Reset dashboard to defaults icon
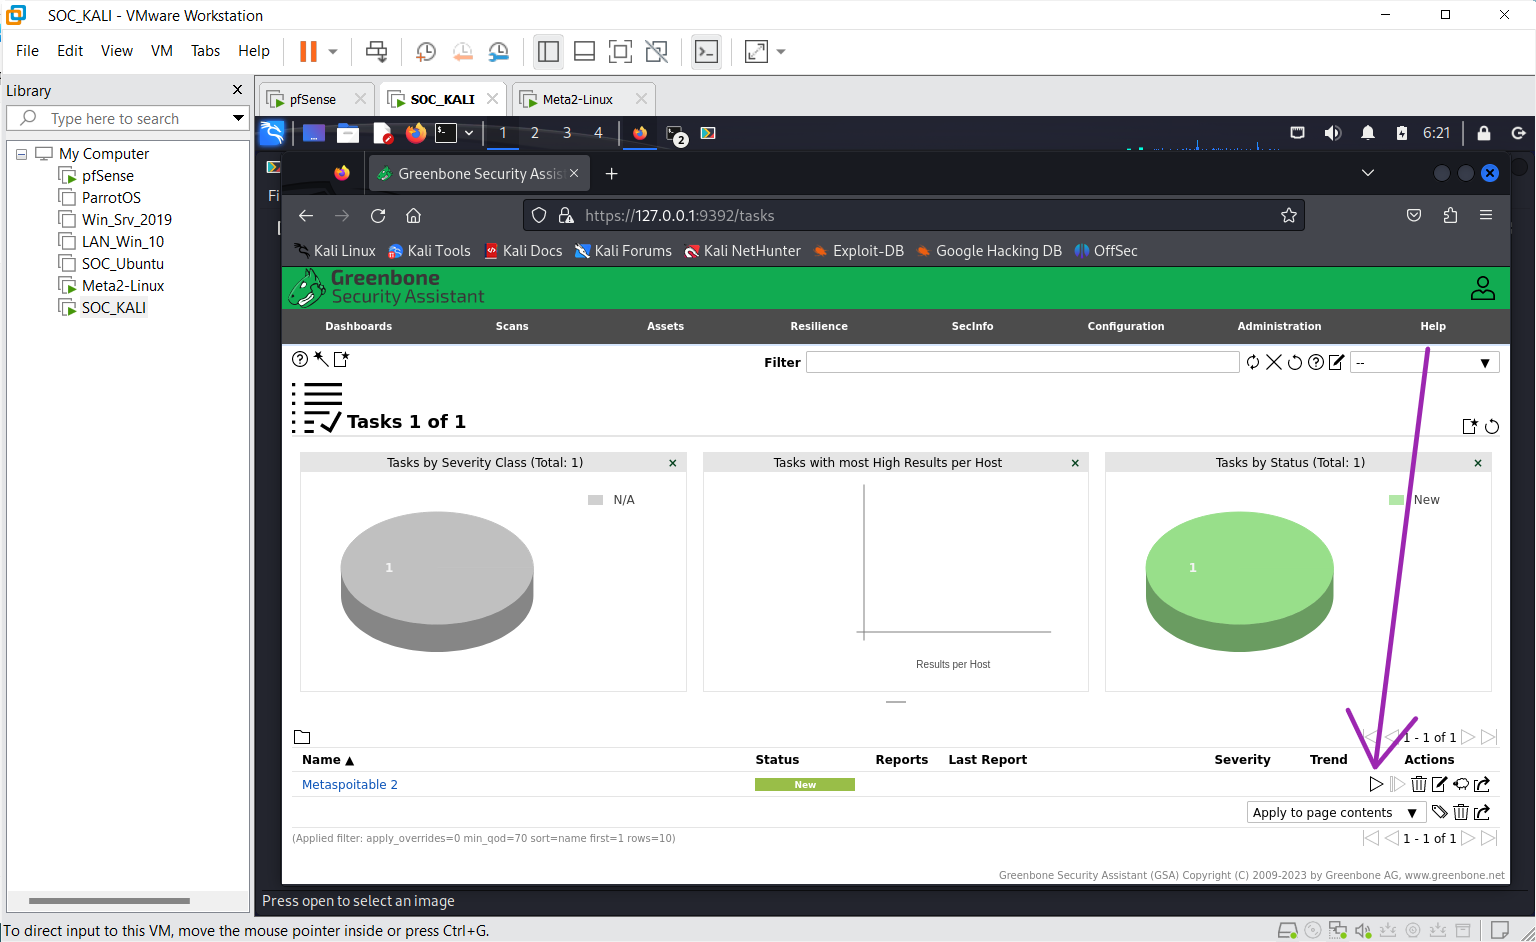Image resolution: width=1536 pixels, height=942 pixels. [x=1492, y=426]
